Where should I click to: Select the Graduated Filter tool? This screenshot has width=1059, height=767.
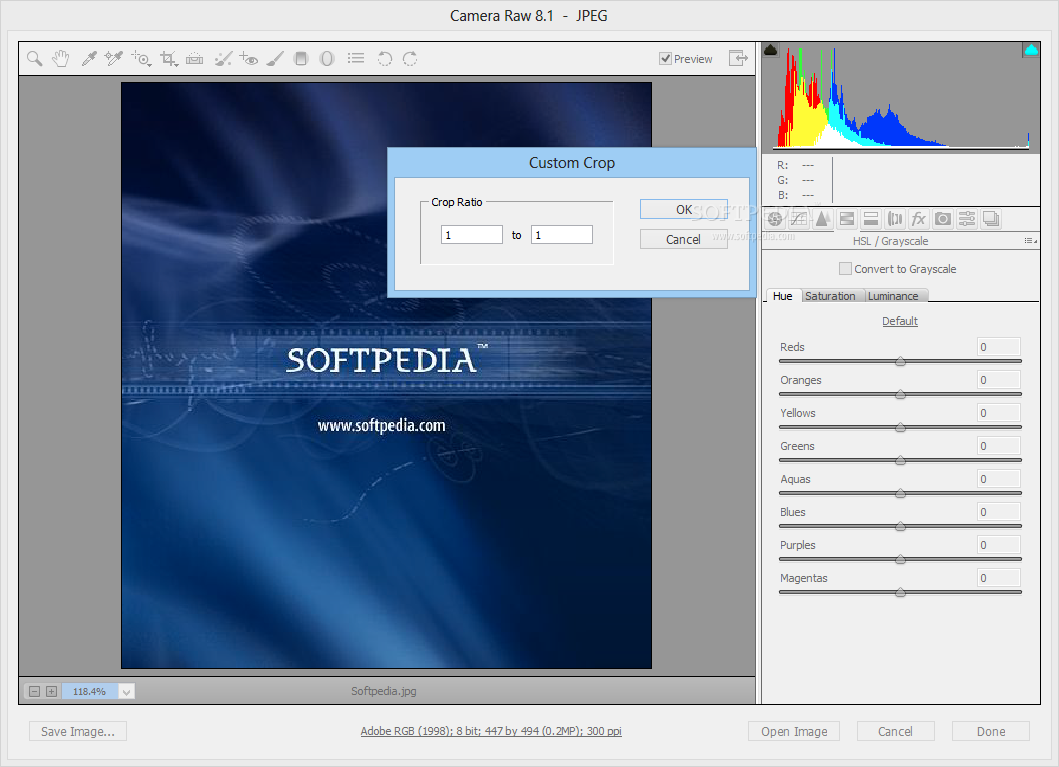click(301, 59)
